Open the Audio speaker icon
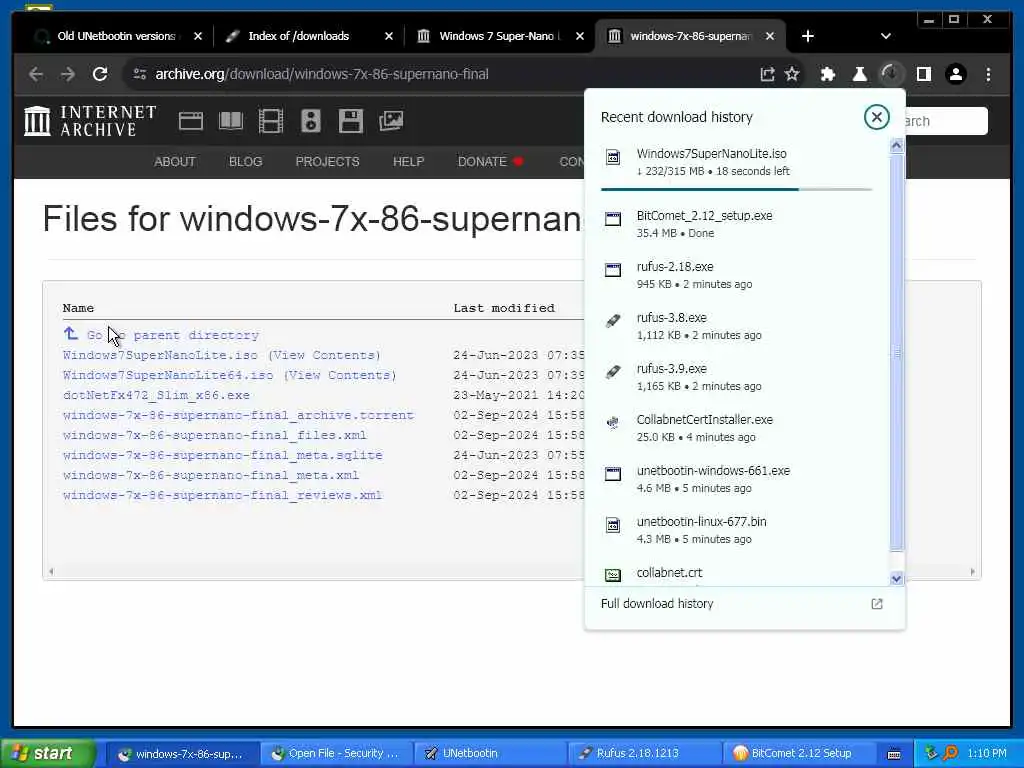 311,121
